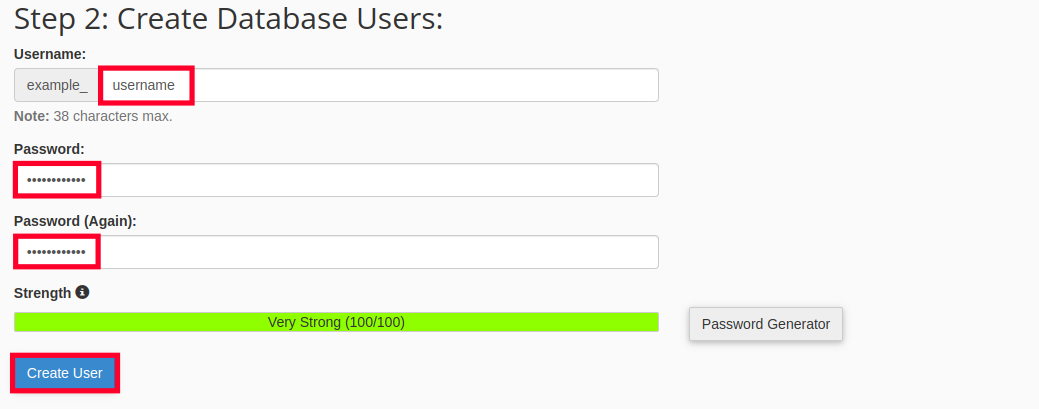
Task: Click the 'Password (Again):' field label
Action: click(x=75, y=221)
